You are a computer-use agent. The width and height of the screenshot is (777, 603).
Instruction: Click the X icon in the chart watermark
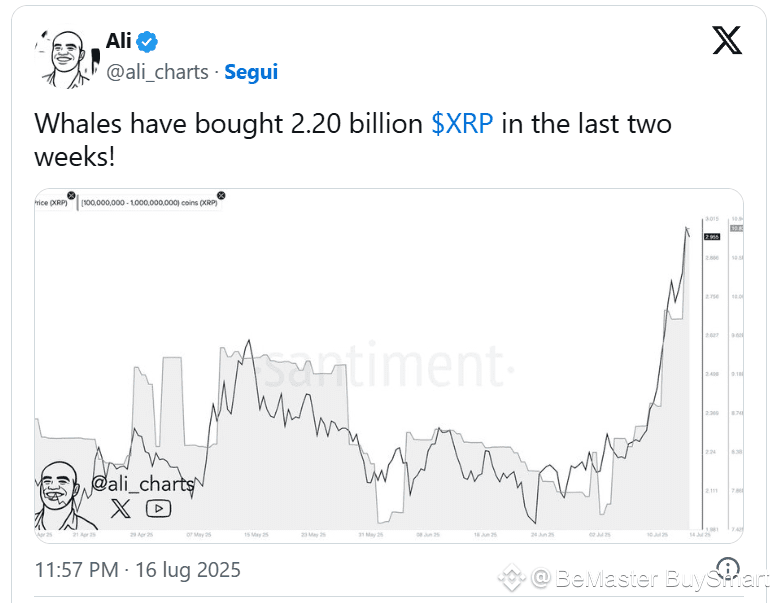tap(121, 508)
